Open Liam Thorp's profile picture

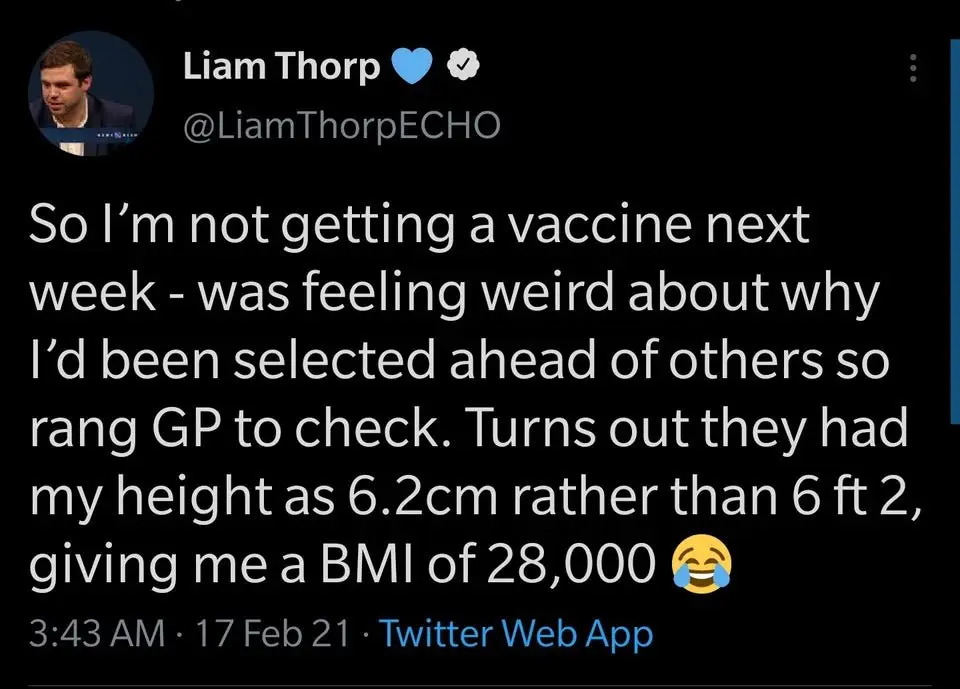(x=91, y=93)
